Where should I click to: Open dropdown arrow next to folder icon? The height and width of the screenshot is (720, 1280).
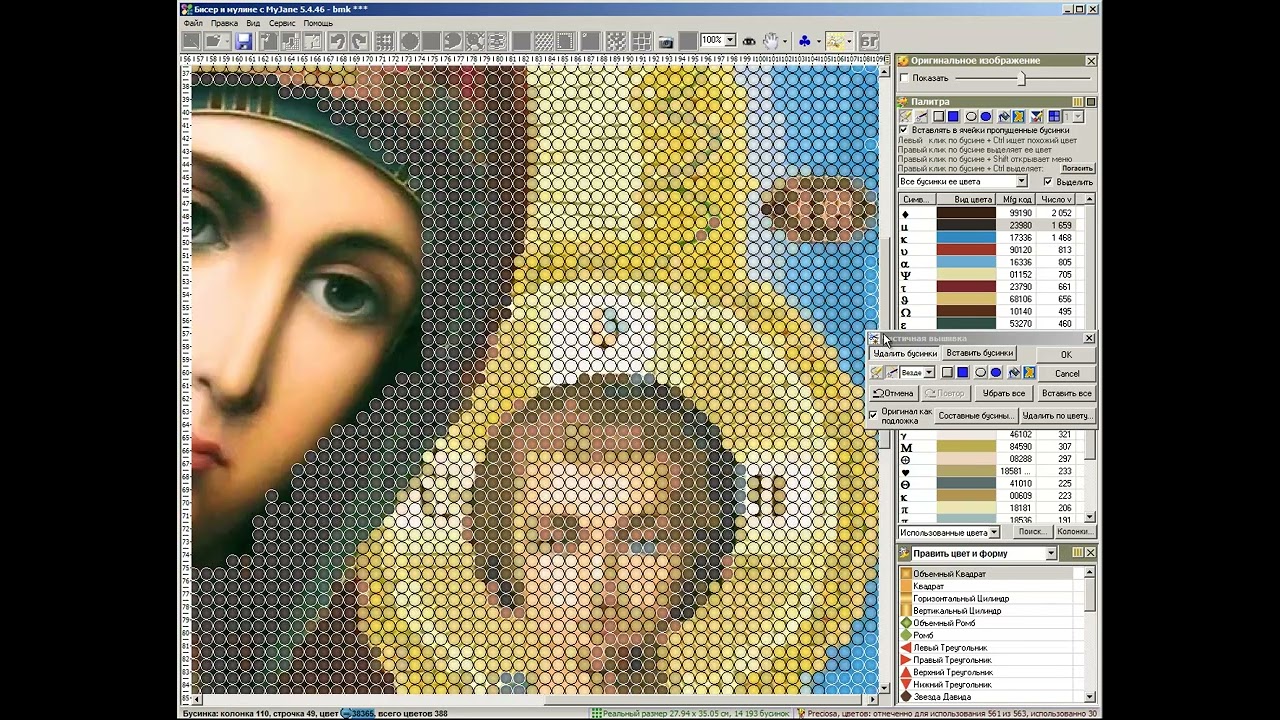[228, 41]
